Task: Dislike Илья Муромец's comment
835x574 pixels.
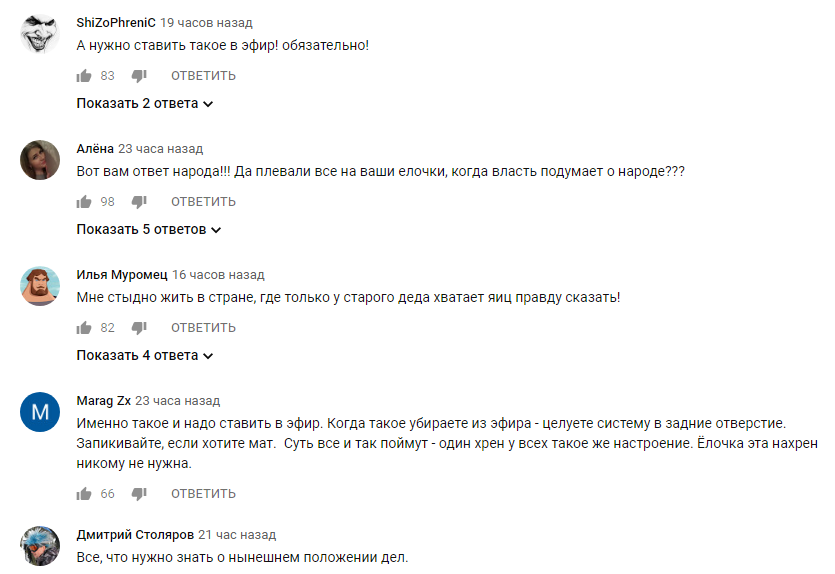Action: [x=139, y=327]
